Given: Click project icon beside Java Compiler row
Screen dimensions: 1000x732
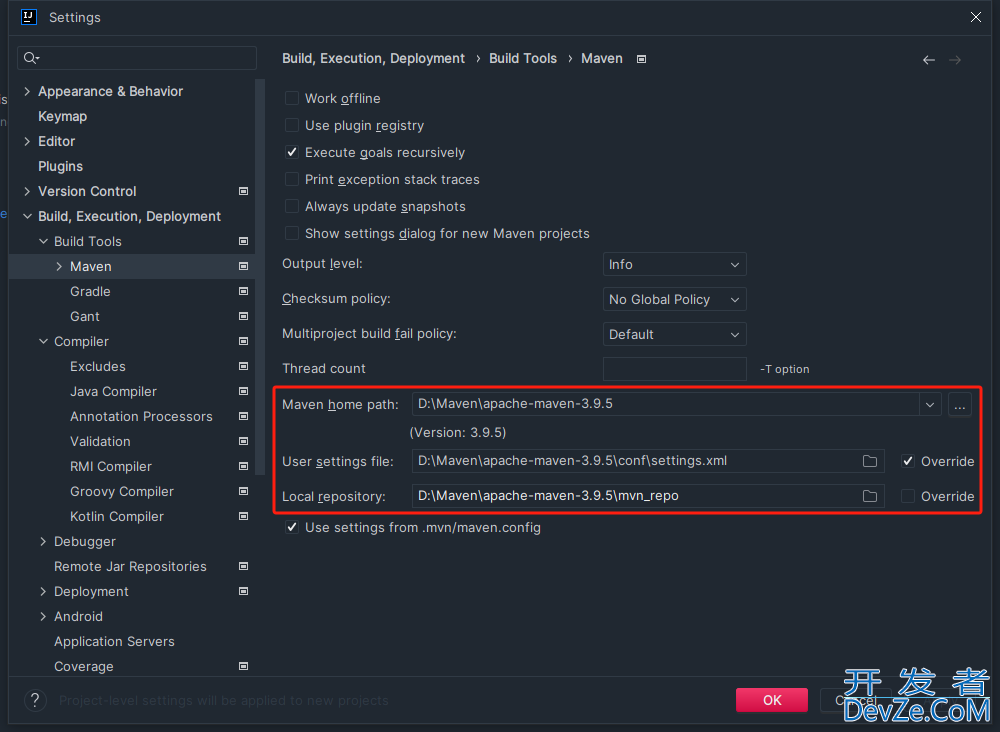Looking at the screenshot, I should 243,391.
